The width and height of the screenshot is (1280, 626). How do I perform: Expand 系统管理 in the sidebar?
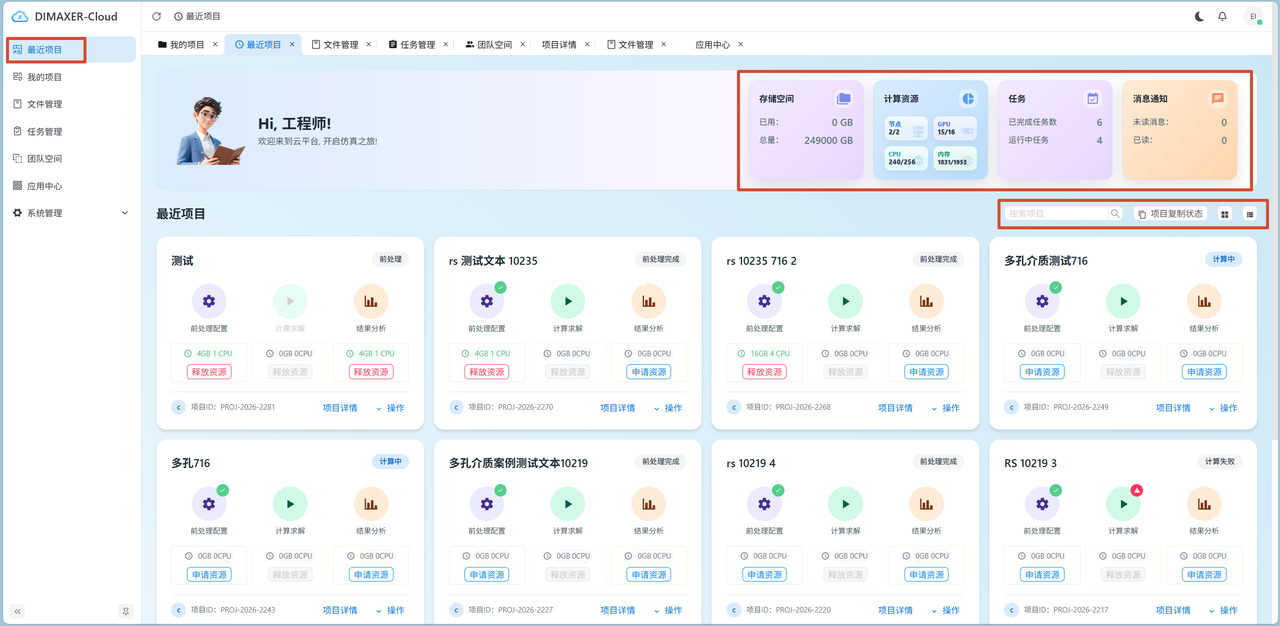click(x=71, y=213)
